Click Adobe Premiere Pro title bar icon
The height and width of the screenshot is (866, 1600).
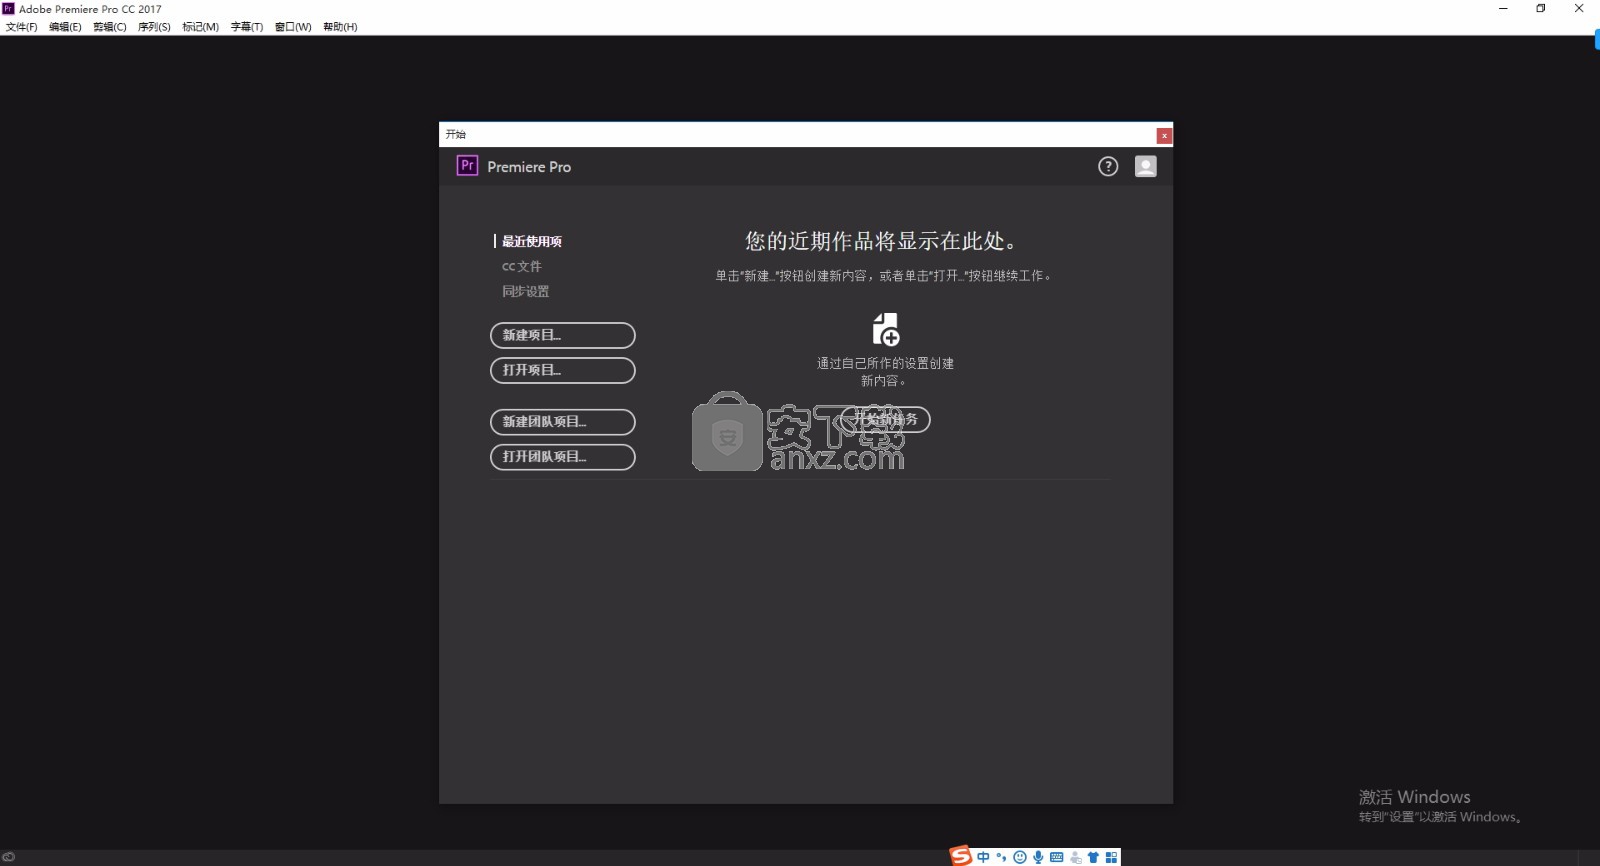(9, 8)
